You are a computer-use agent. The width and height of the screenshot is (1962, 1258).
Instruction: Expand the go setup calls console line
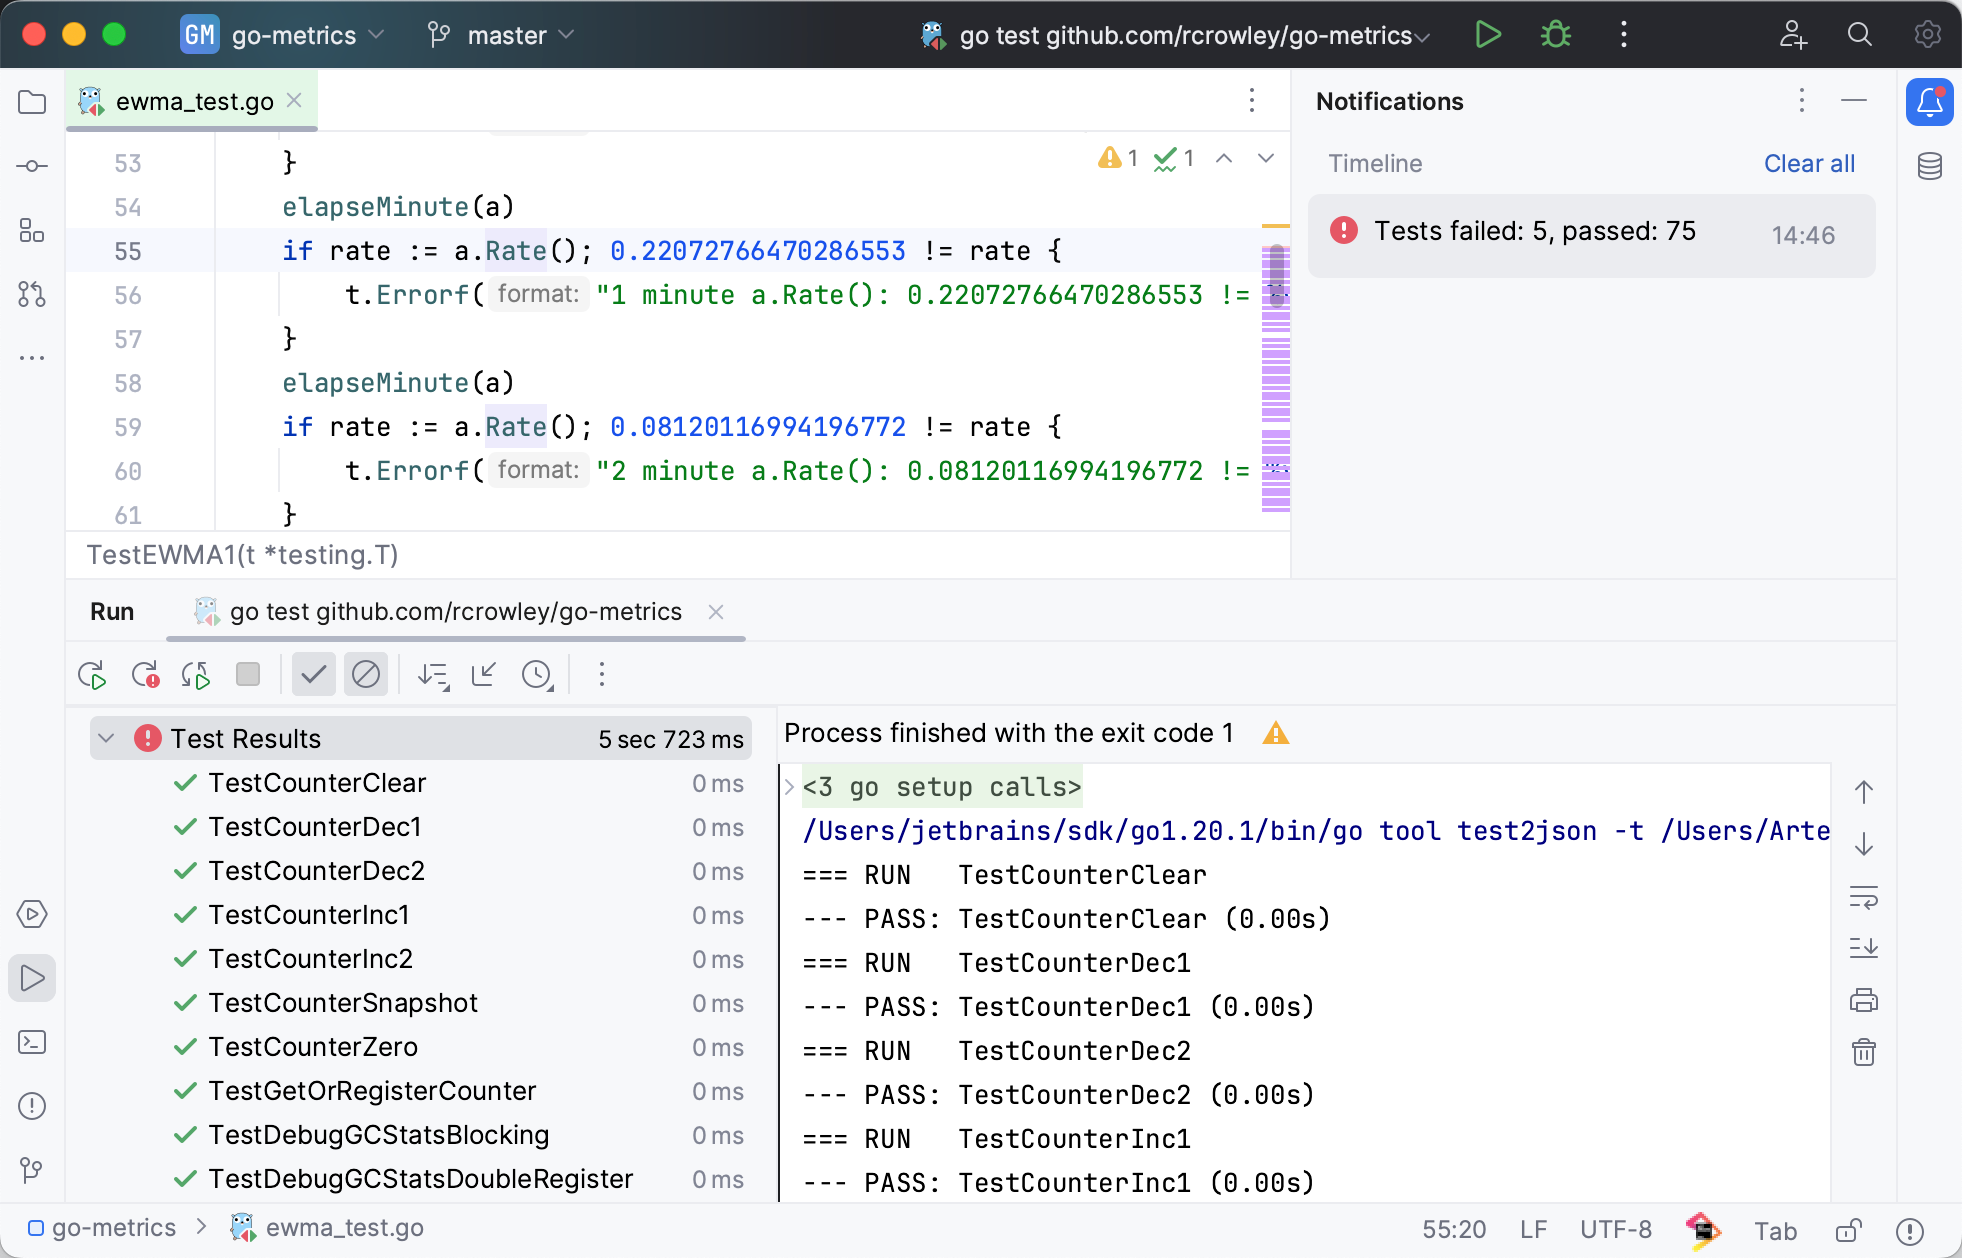[788, 787]
